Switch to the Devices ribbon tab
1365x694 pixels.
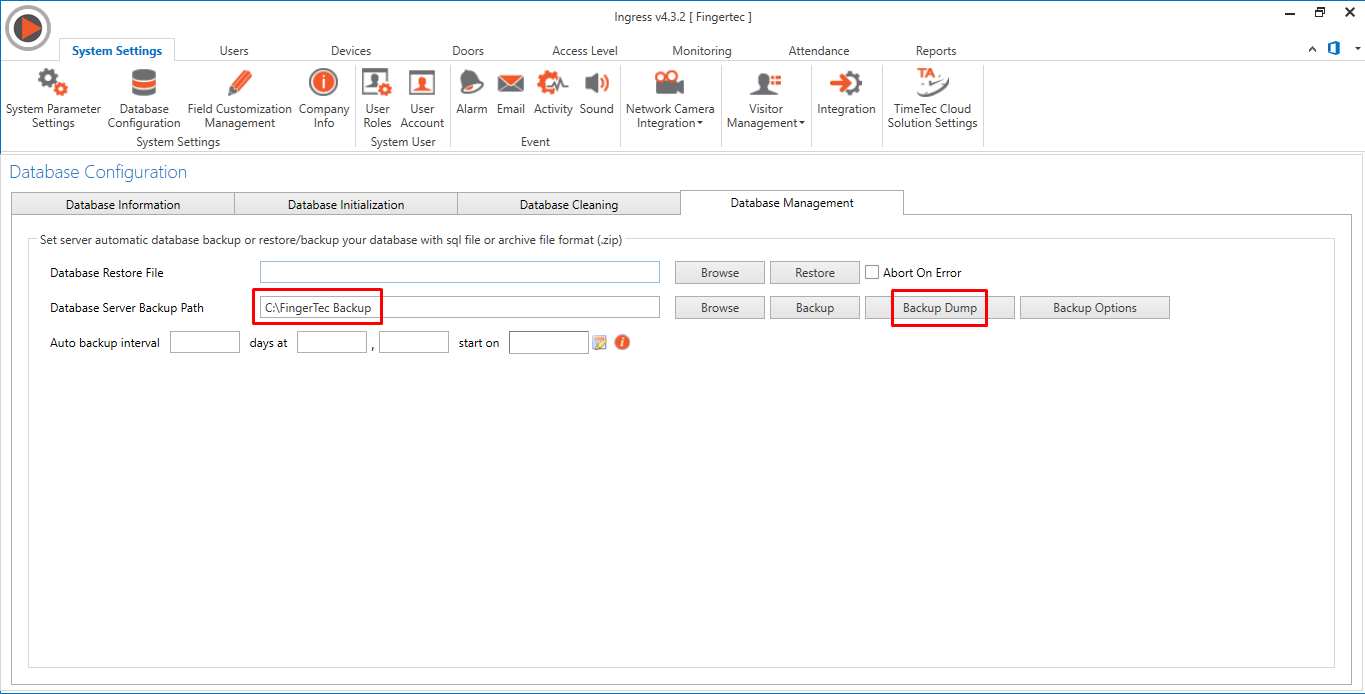tap(351, 51)
